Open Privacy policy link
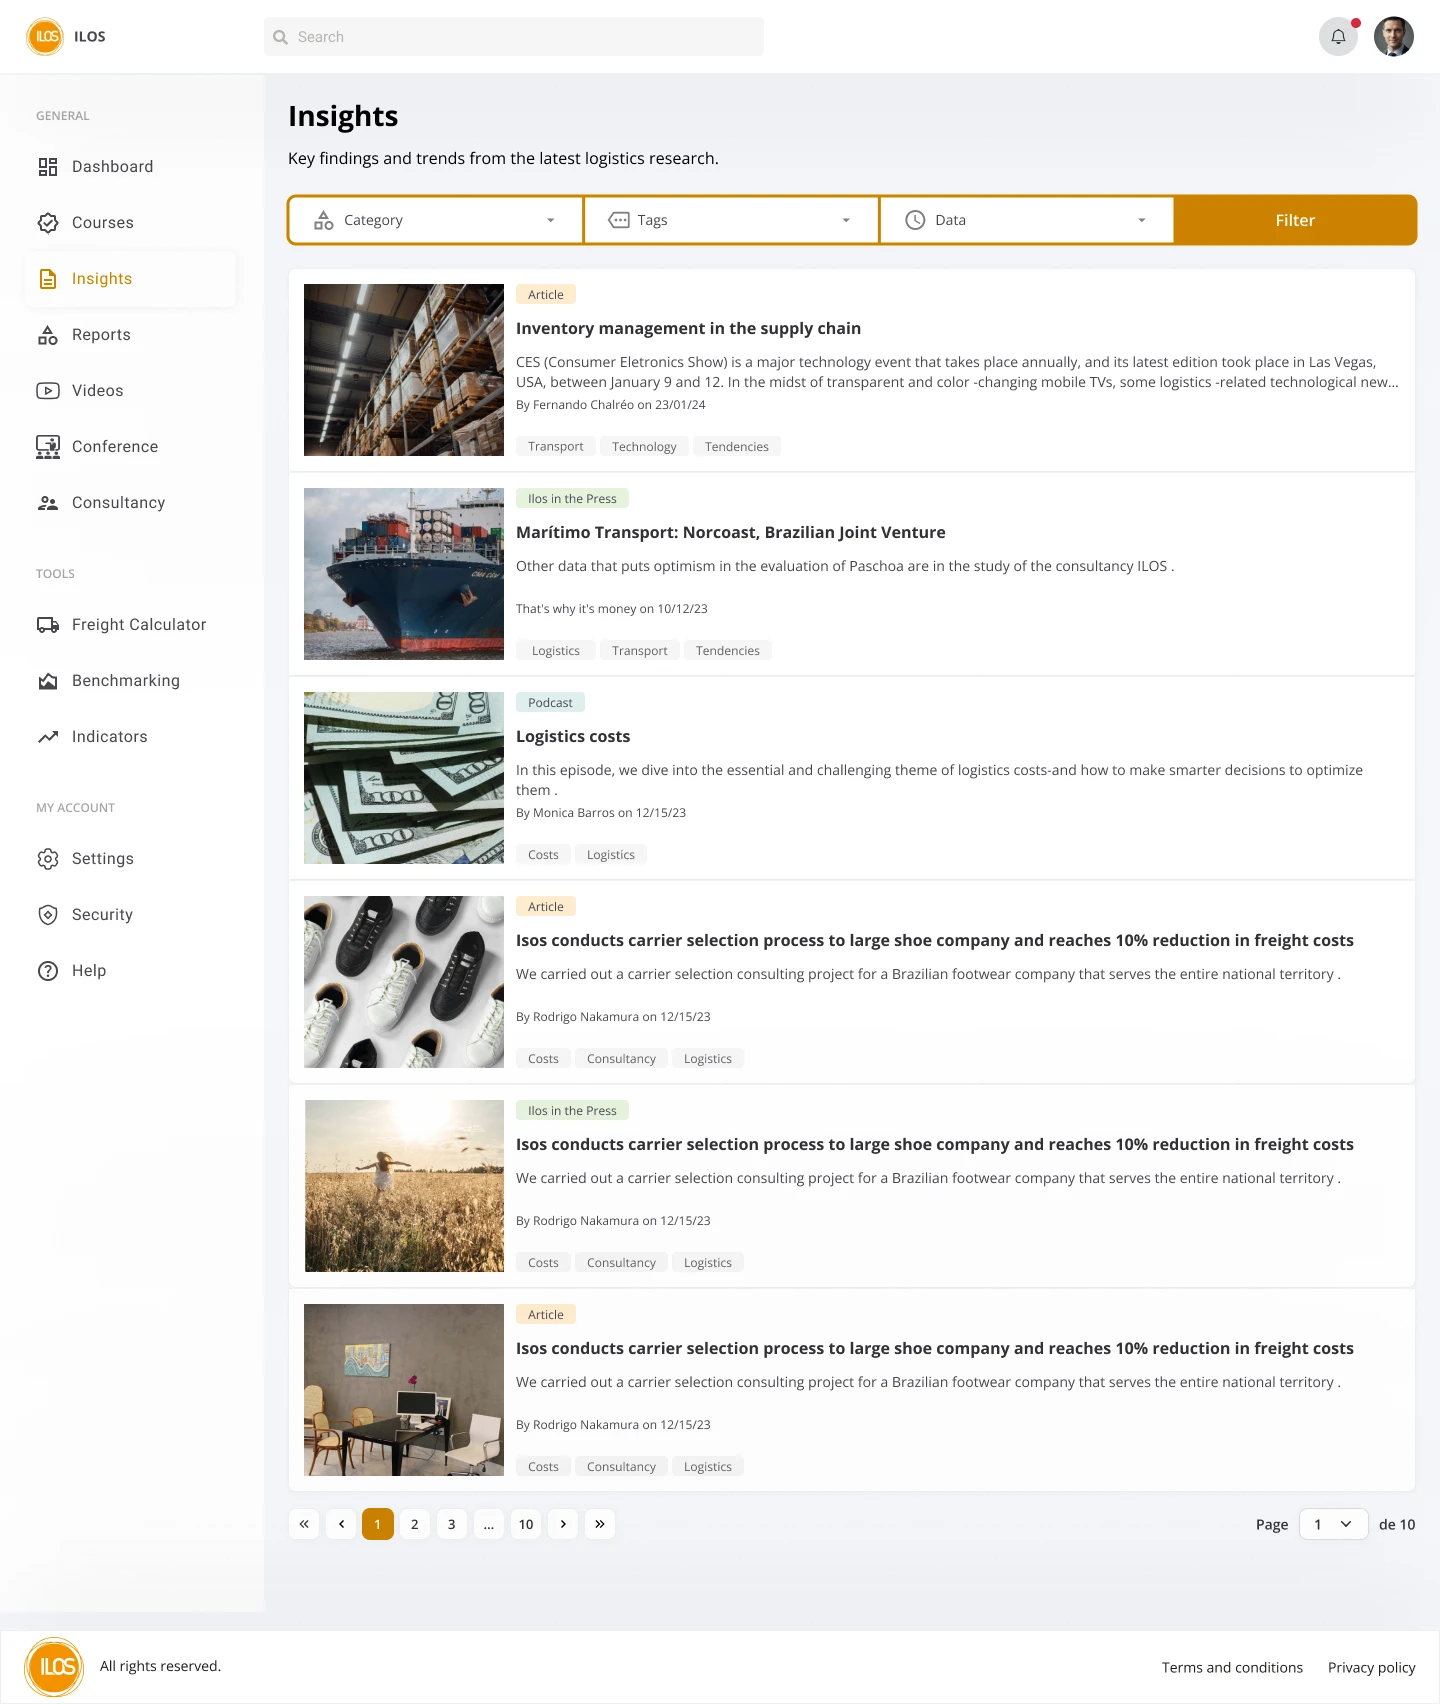1440x1704 pixels. coord(1372,1667)
